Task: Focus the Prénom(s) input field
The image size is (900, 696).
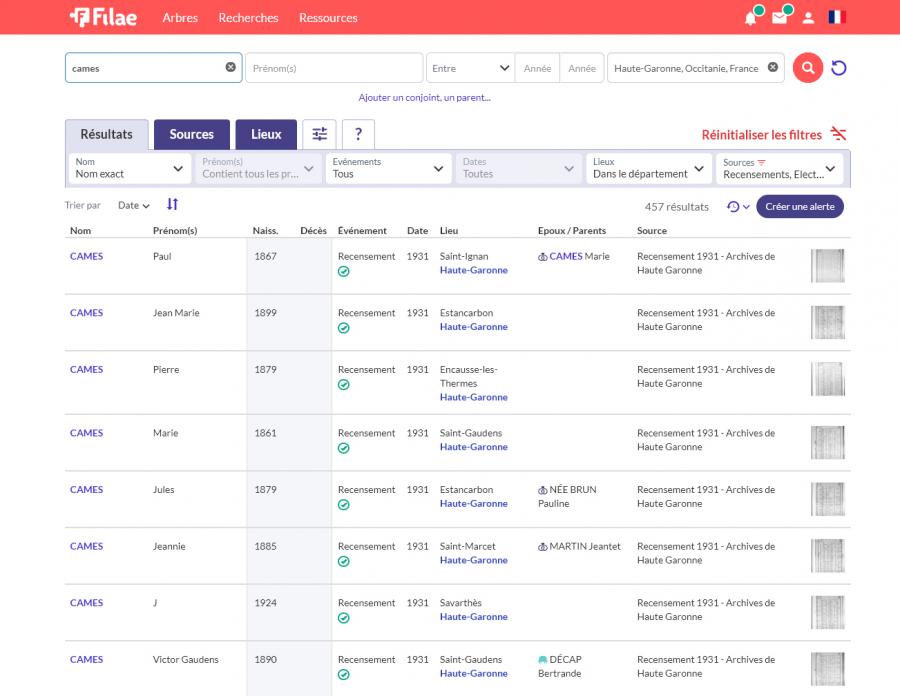Action: coord(334,68)
